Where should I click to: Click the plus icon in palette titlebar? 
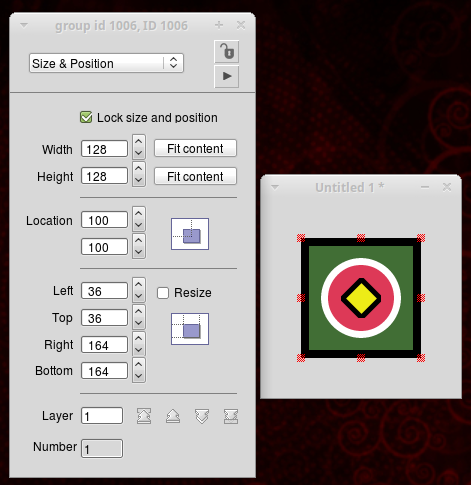(219, 25)
